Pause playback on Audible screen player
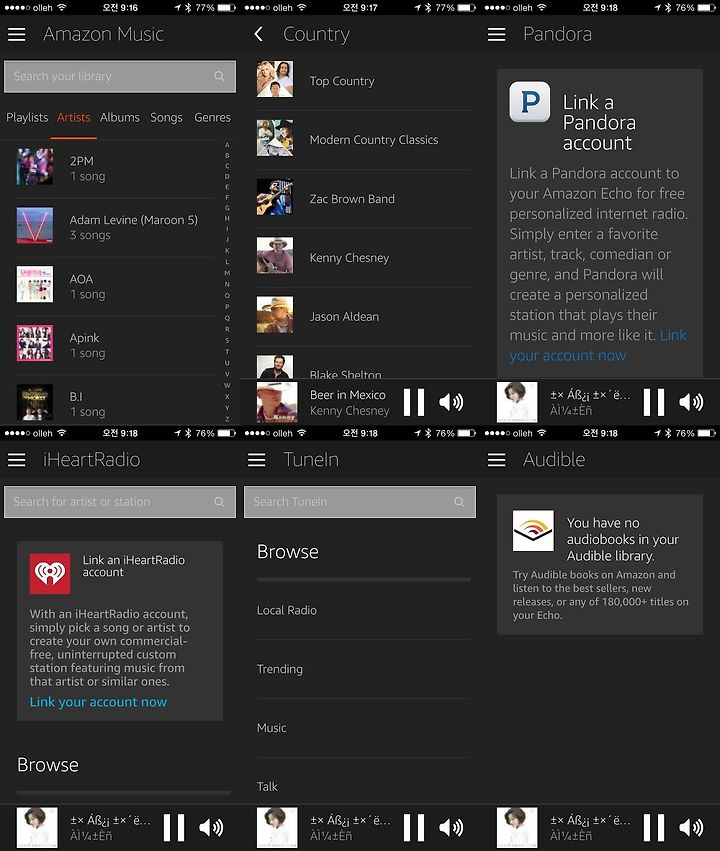This screenshot has width=720, height=851. click(x=654, y=827)
